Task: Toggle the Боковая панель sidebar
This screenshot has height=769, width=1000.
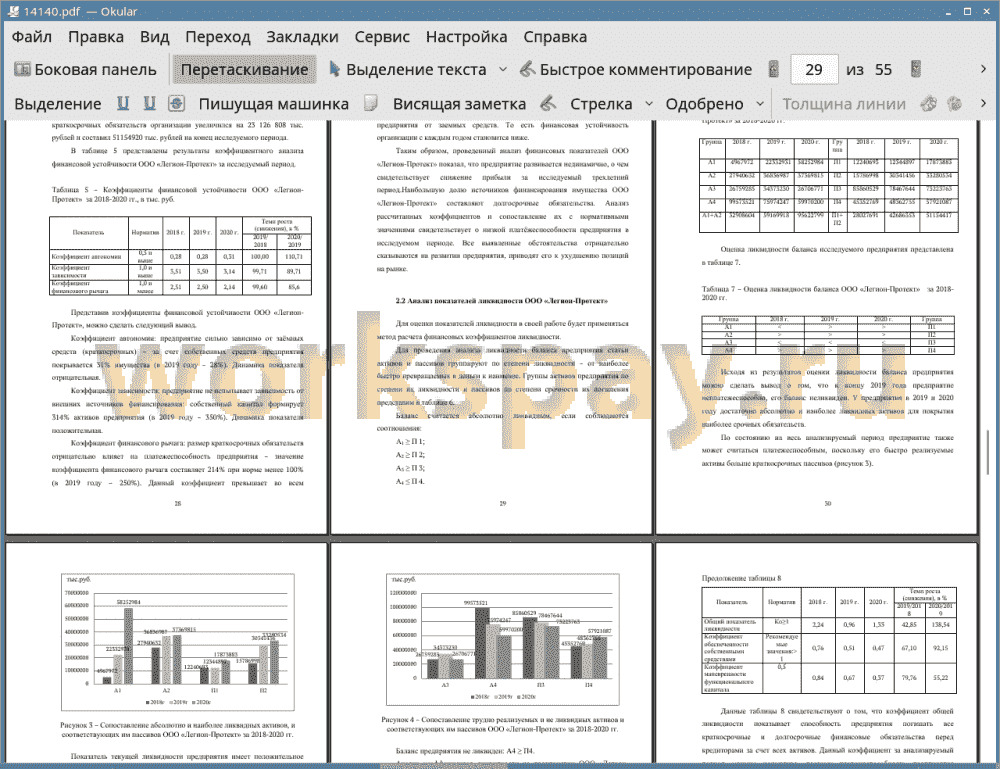Action: (85, 70)
